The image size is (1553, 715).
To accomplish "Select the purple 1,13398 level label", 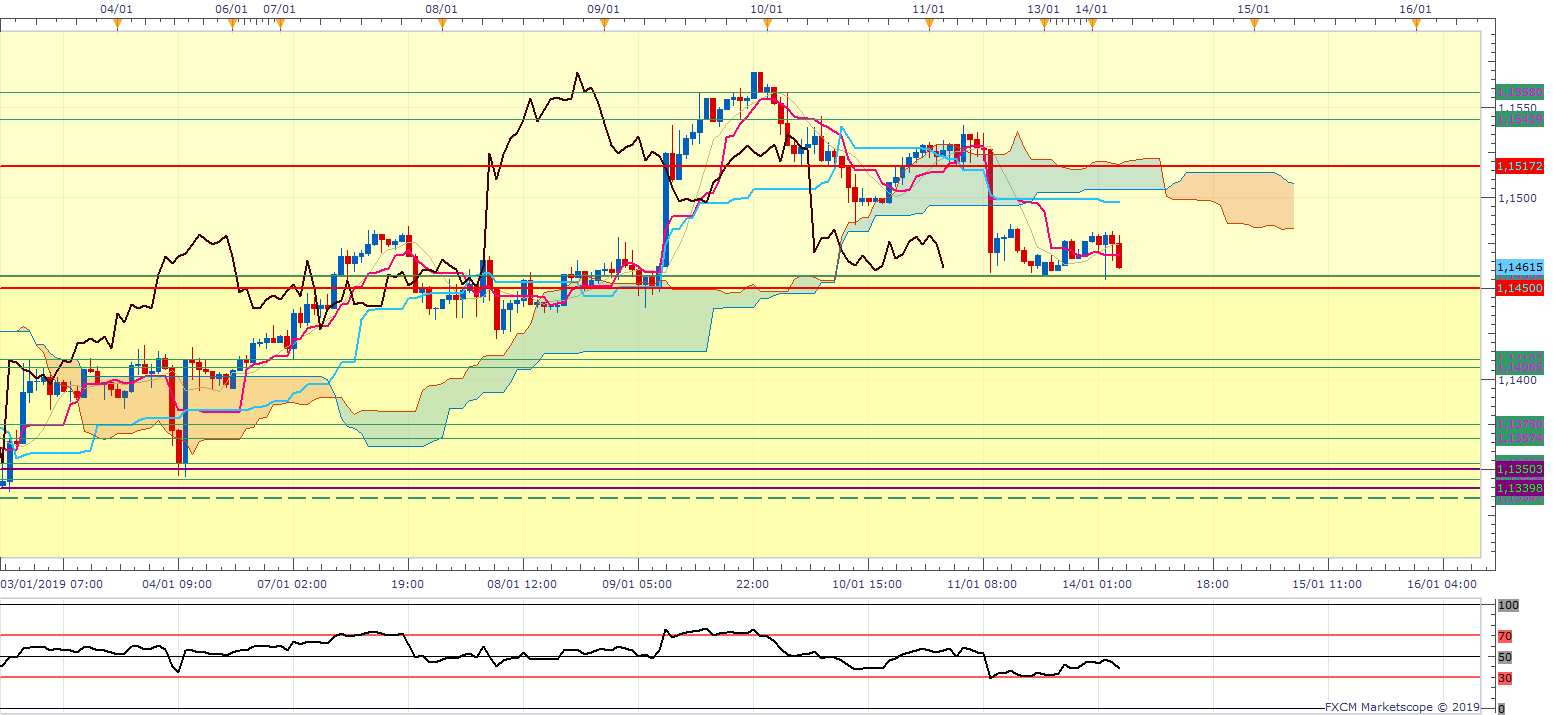I will click(x=1519, y=487).
